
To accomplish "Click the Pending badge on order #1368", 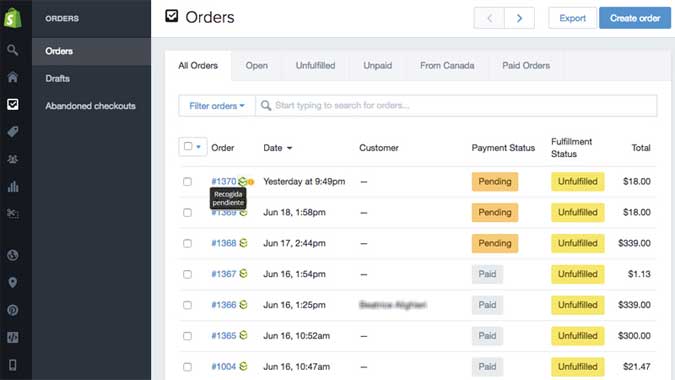I will click(495, 243).
